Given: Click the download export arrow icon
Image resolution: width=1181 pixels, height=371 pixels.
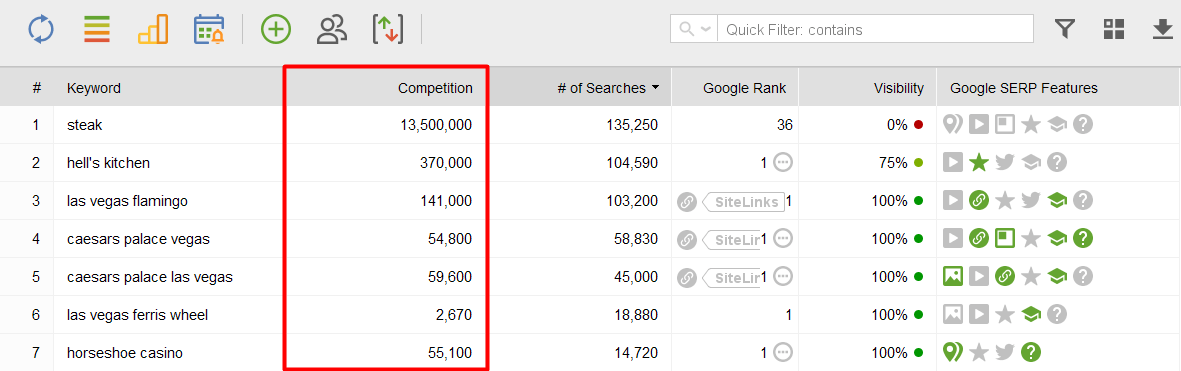Looking at the screenshot, I should point(1162,30).
